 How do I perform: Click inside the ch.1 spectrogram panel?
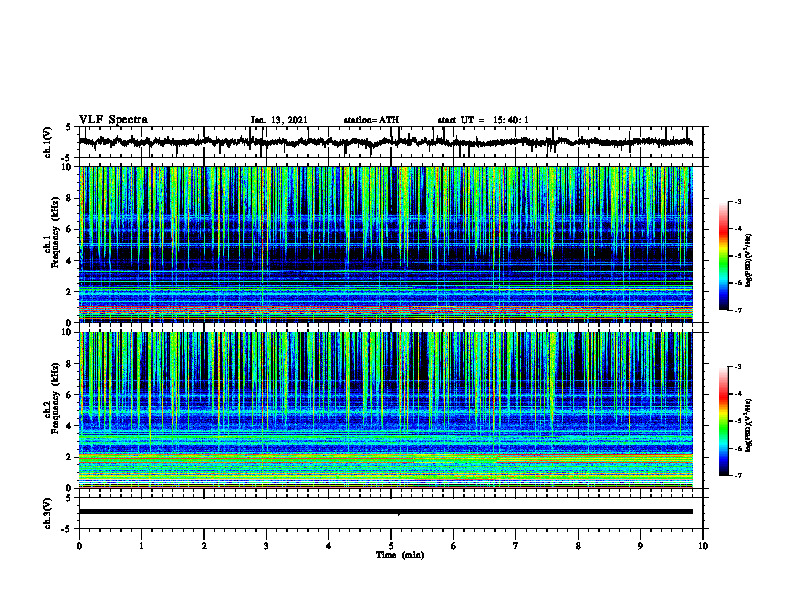[386, 244]
